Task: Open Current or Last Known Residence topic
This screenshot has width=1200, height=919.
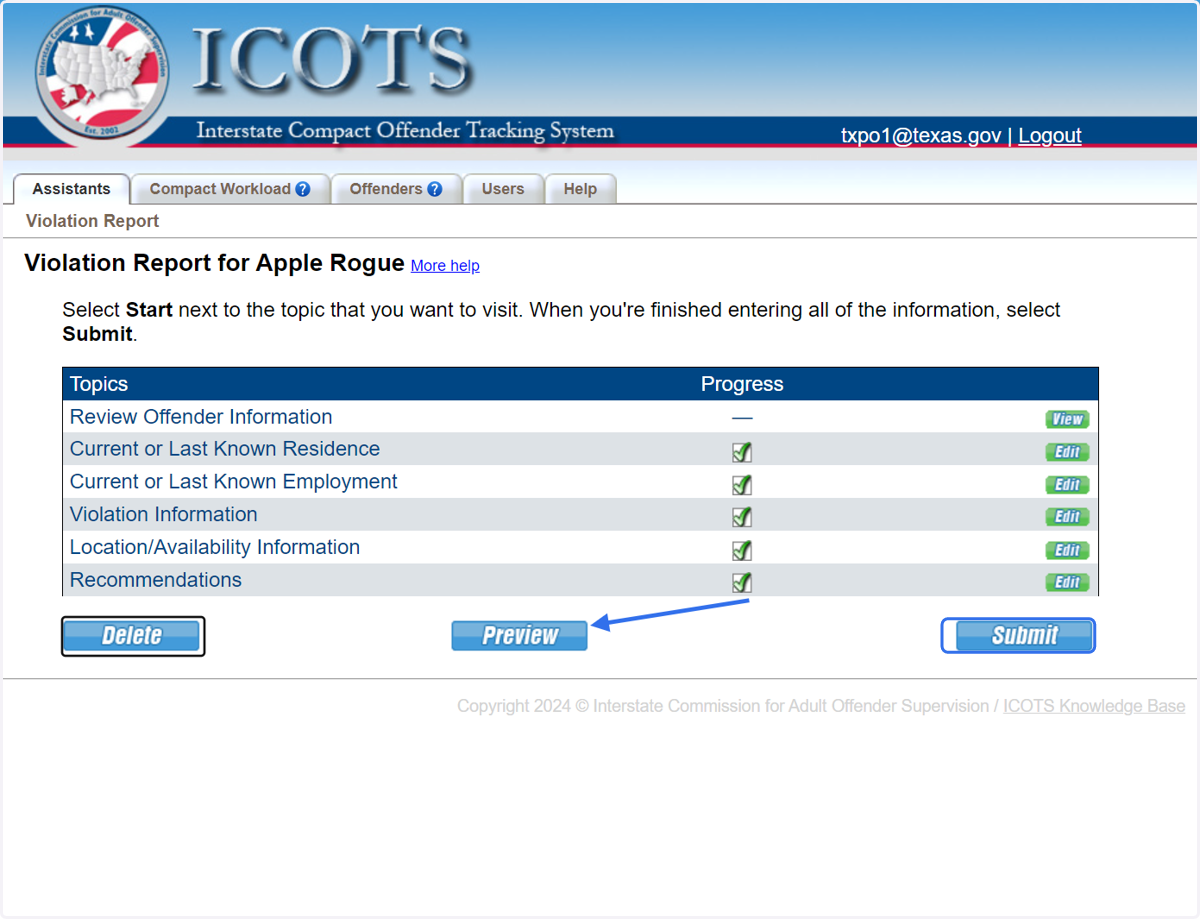Action: tap(225, 449)
